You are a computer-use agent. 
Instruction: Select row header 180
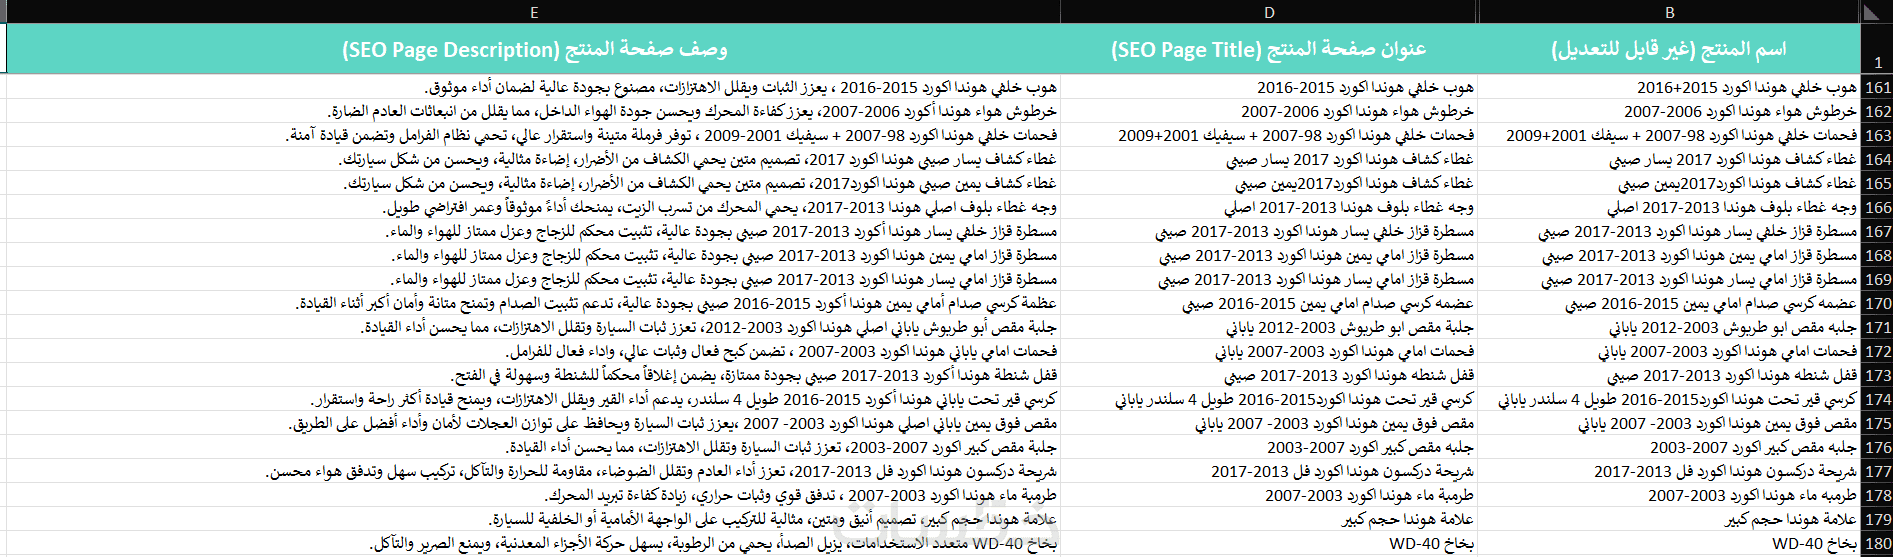1876,543
